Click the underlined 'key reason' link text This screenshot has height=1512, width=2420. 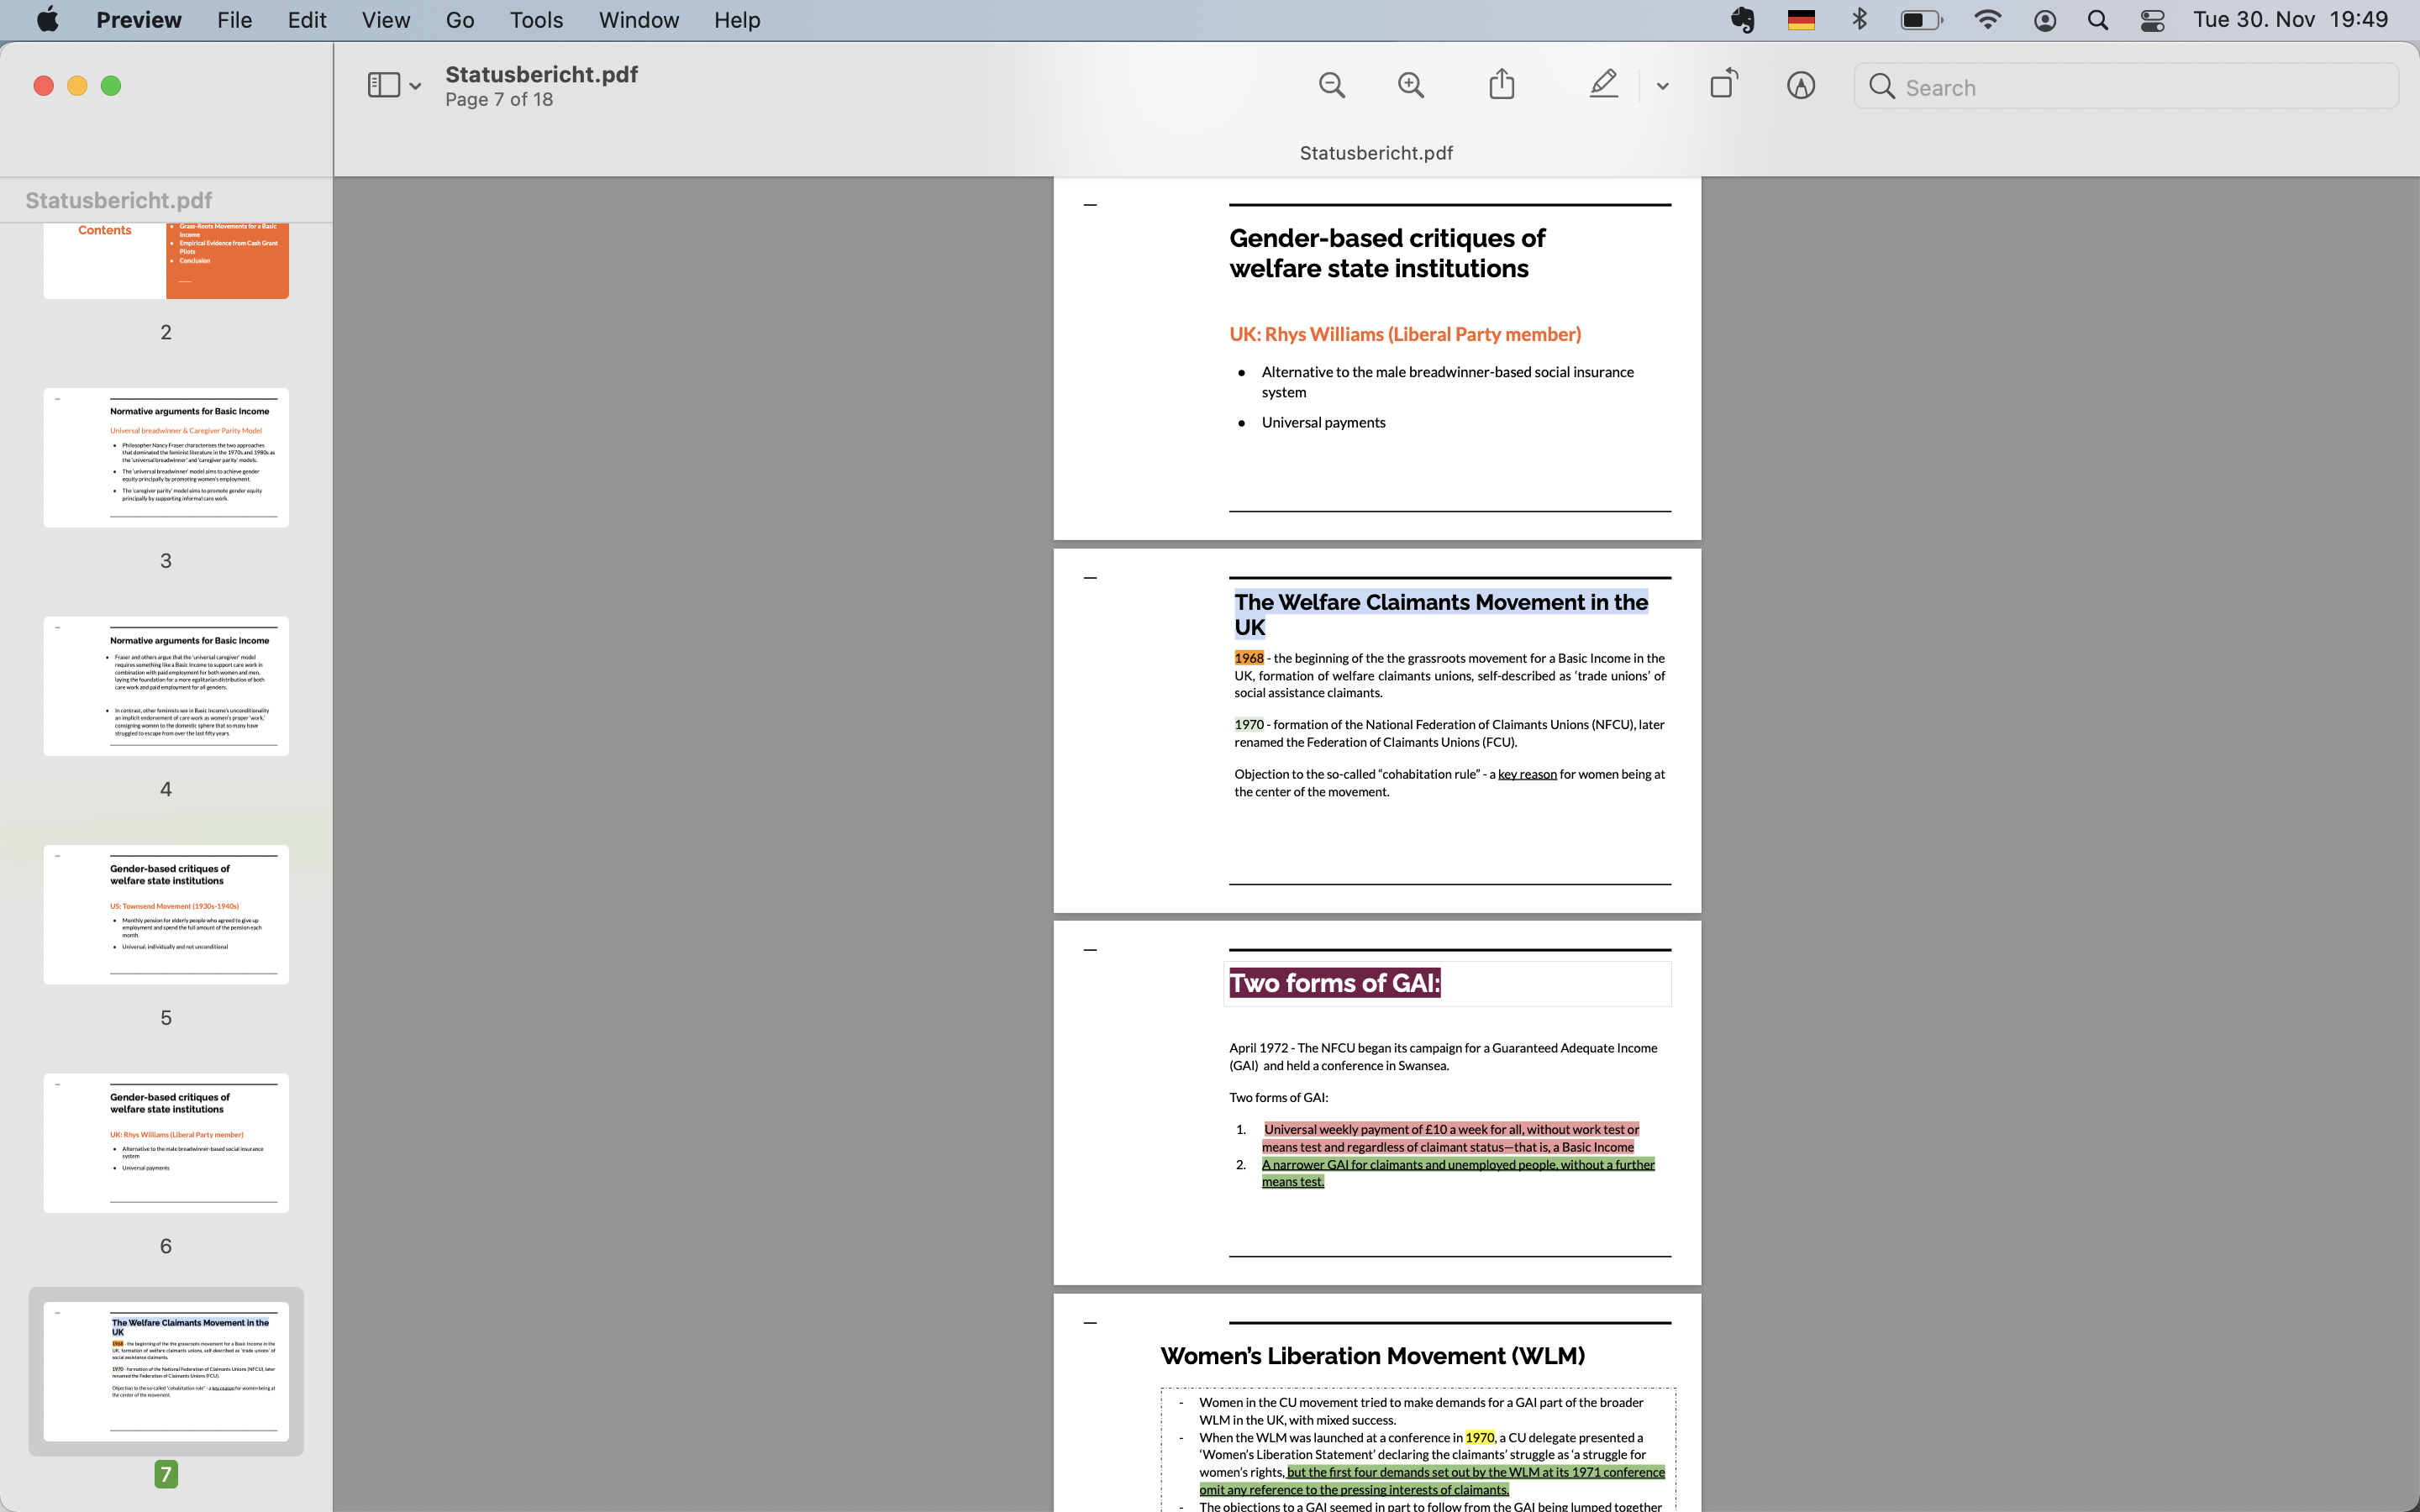pos(1526,774)
